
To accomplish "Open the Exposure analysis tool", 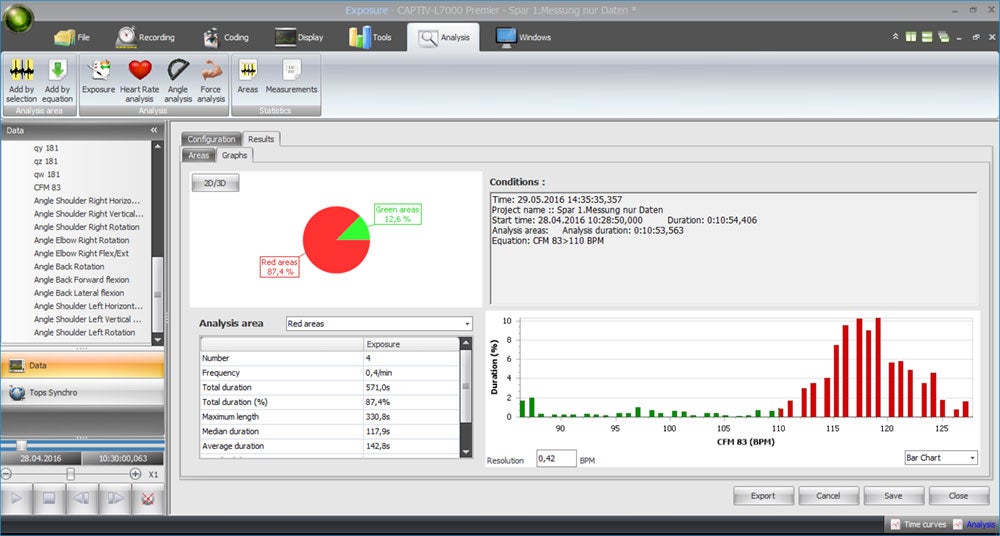I will click(x=99, y=72).
